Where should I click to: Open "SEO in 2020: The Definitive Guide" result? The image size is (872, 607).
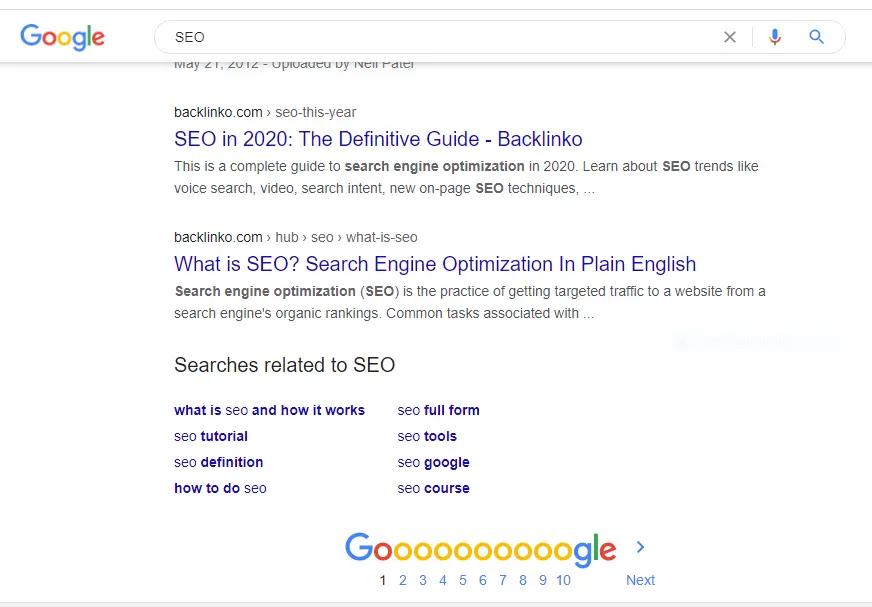[378, 139]
